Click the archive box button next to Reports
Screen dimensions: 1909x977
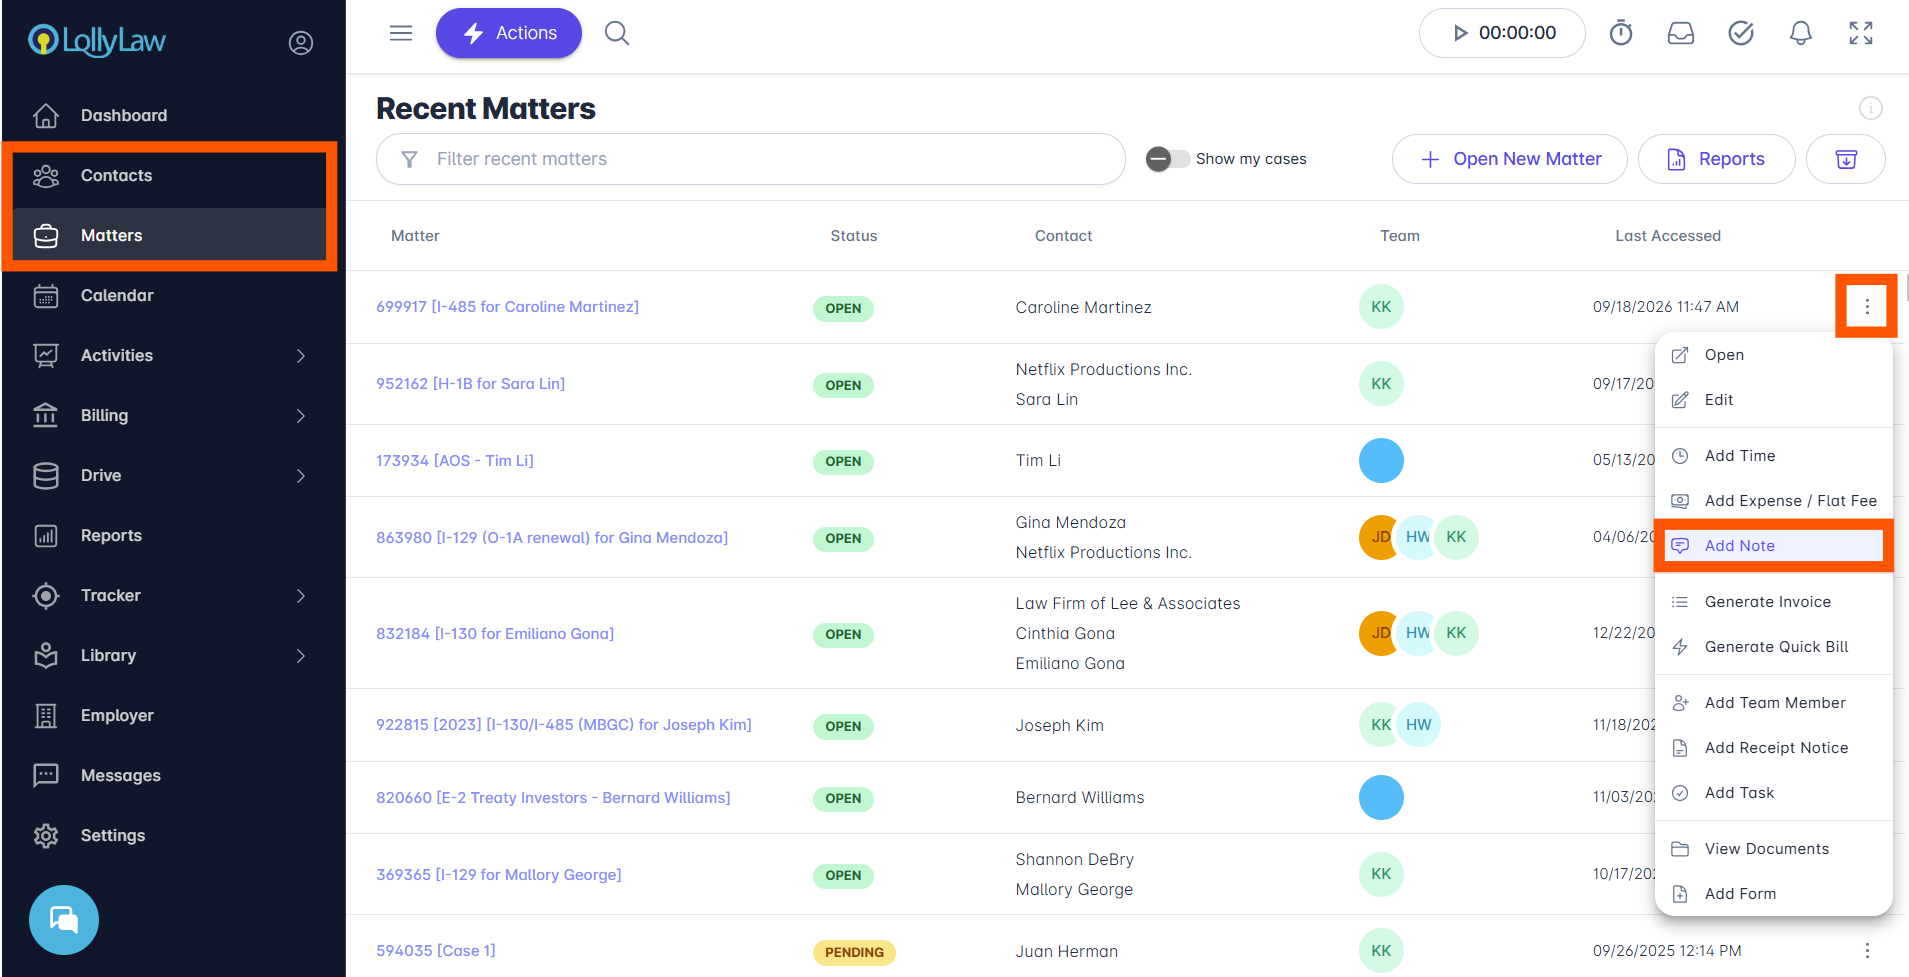1846,159
